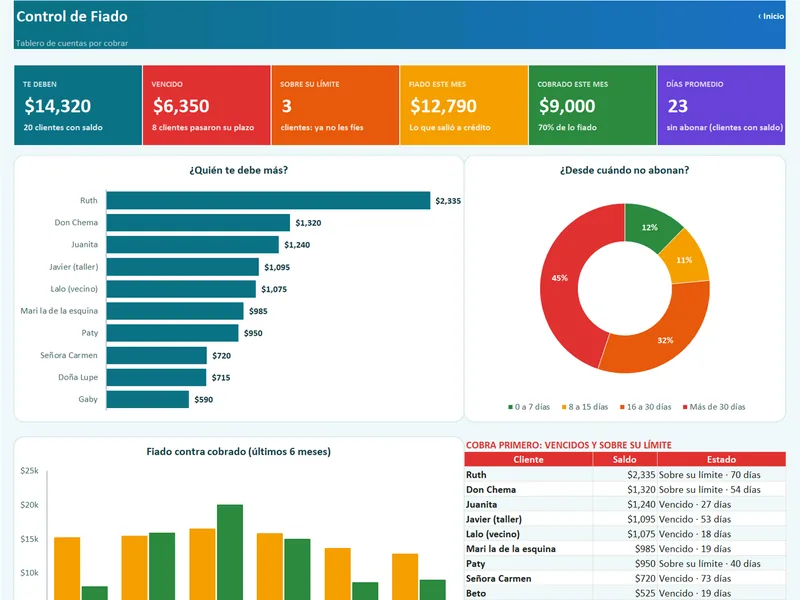800x600 pixels.
Task: Click the Don Chema bar
Action: (x=198, y=222)
